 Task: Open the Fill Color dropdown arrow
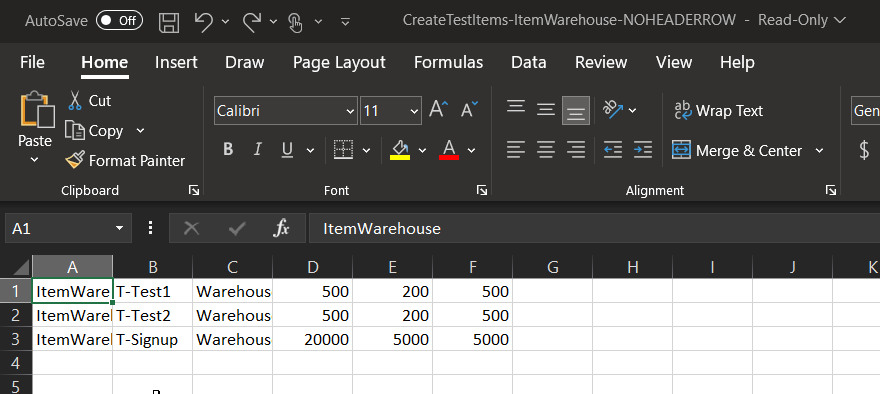423,150
